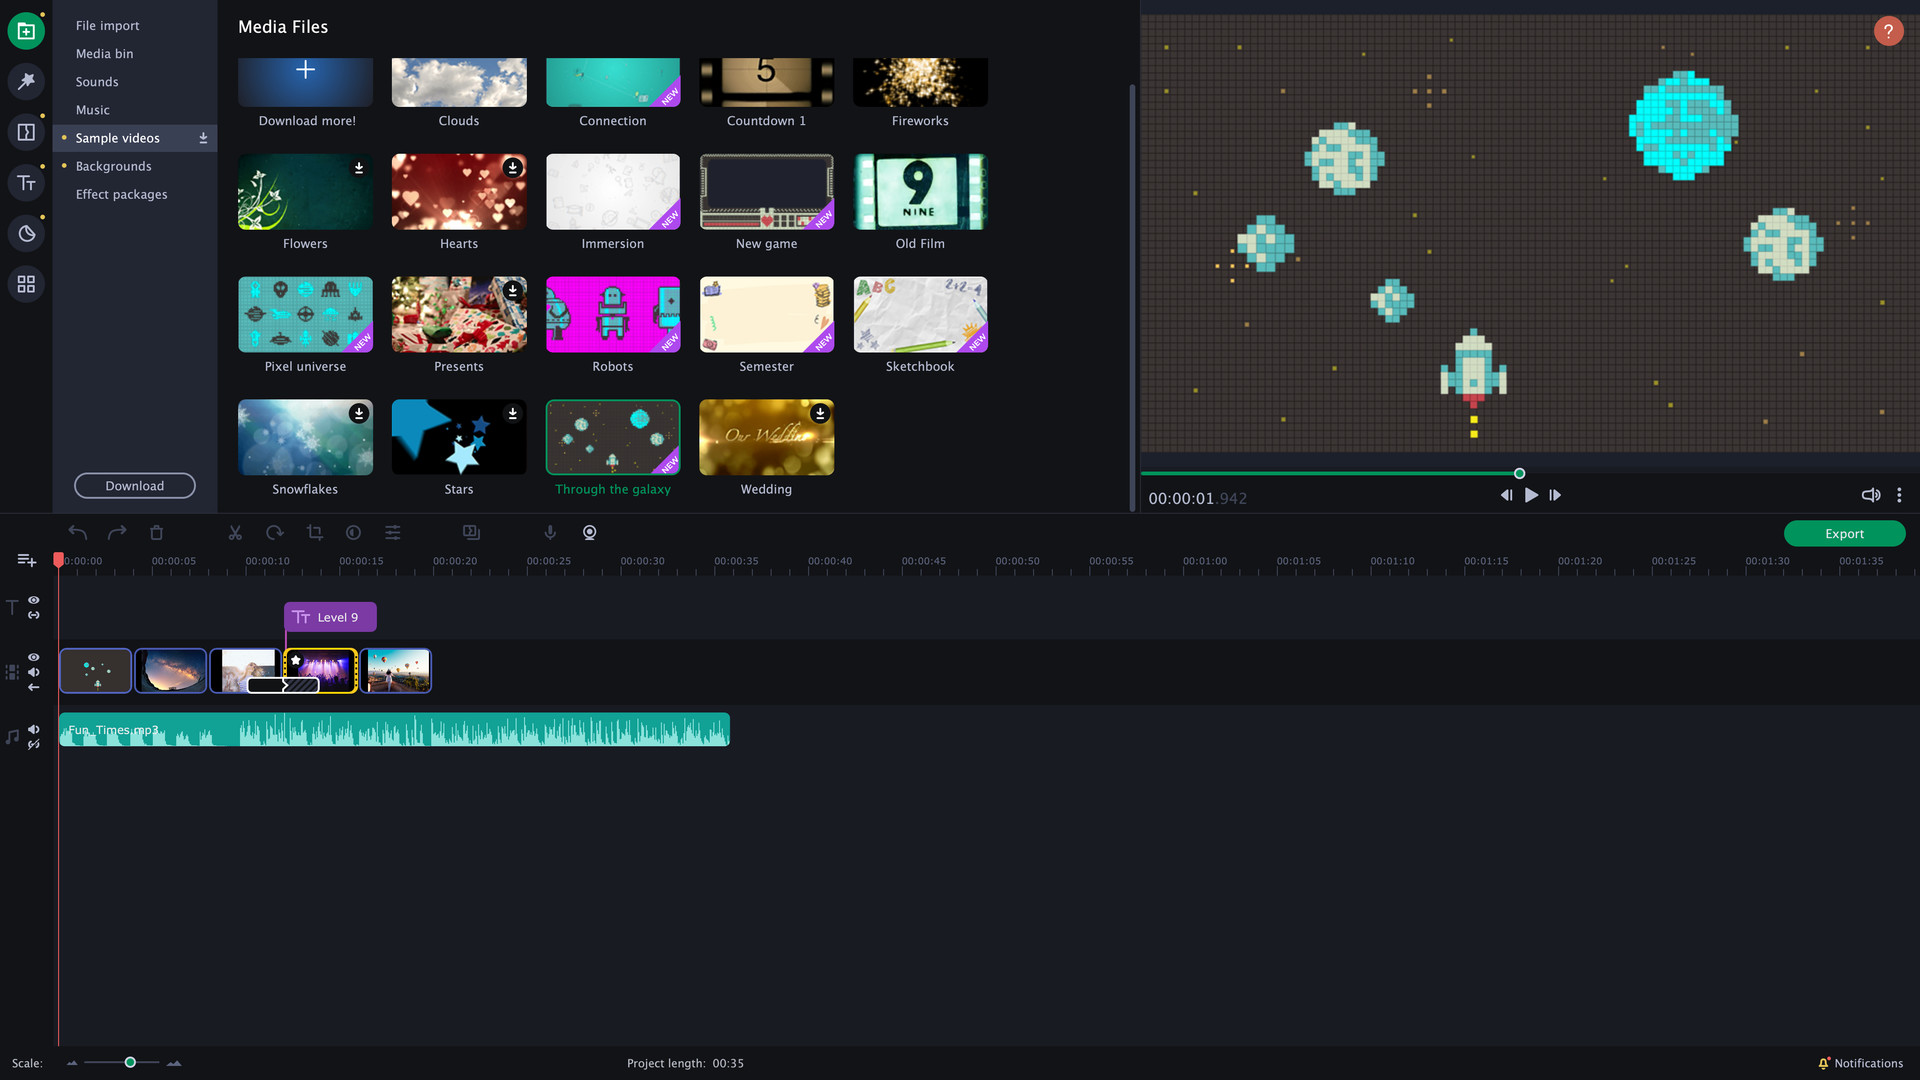Viewport: 1920px width, 1080px height.
Task: Switch to the Backgrounds category
Action: 113,166
